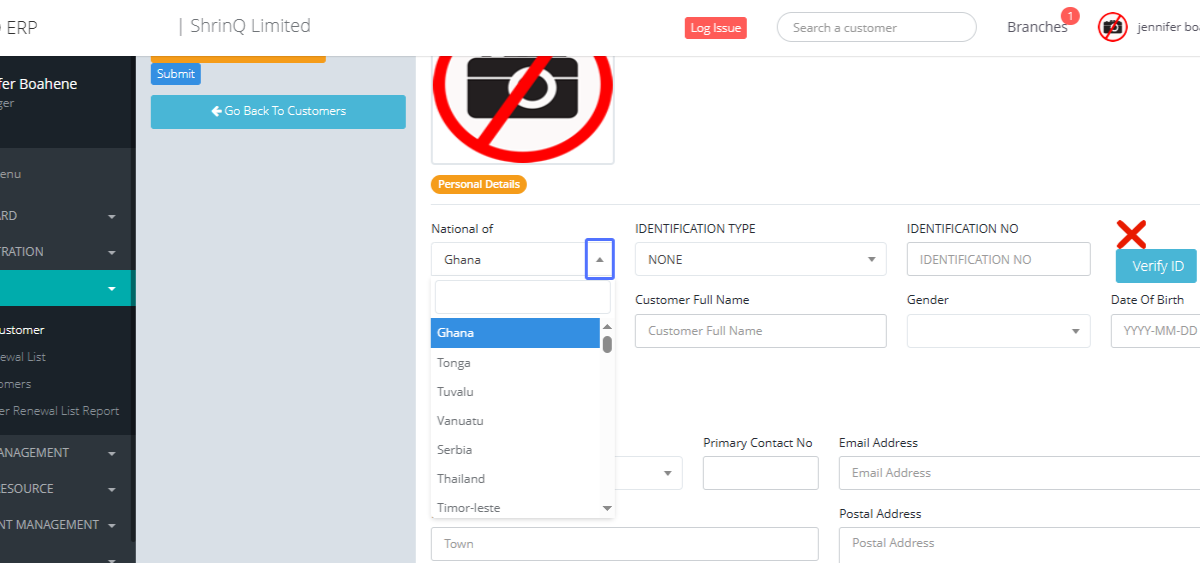Open the Identification Type dropdown

click(x=760, y=259)
